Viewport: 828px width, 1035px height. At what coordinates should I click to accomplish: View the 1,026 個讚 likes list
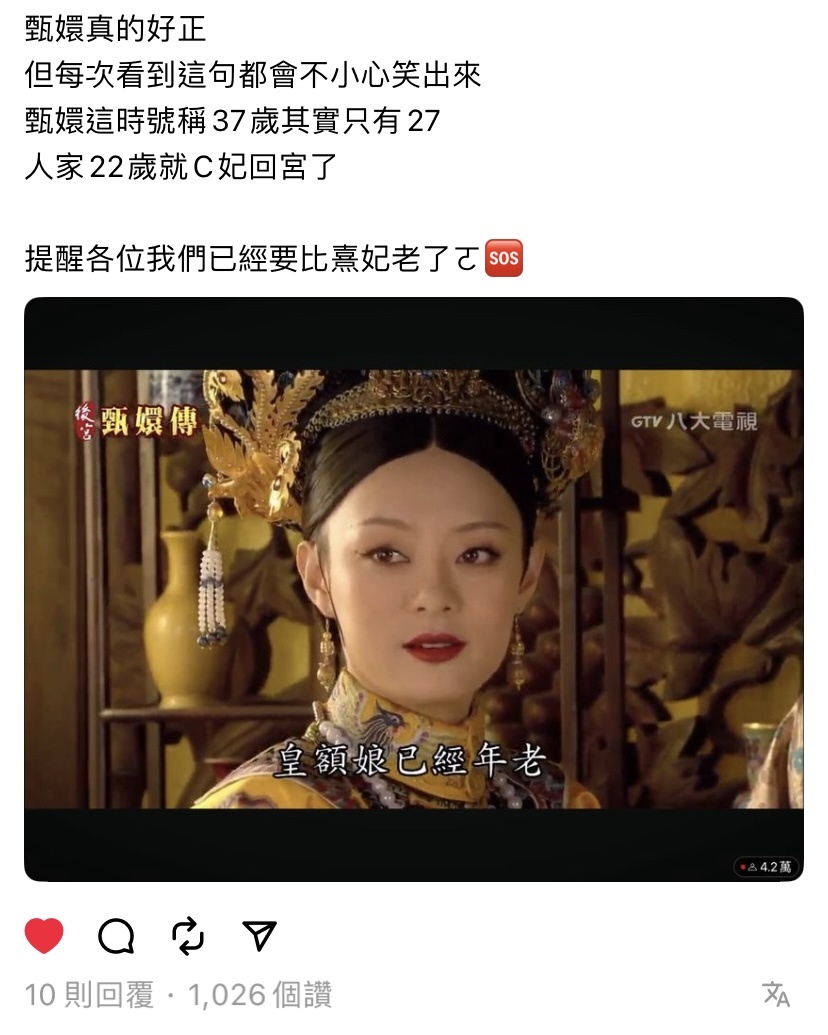point(260,995)
